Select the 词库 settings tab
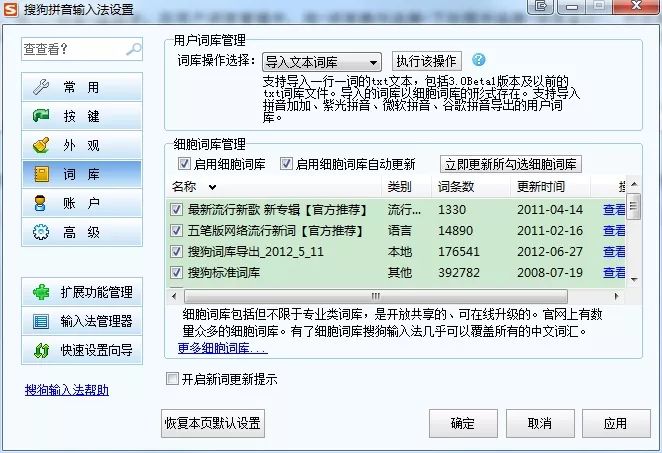The image size is (662, 453). click(82, 174)
